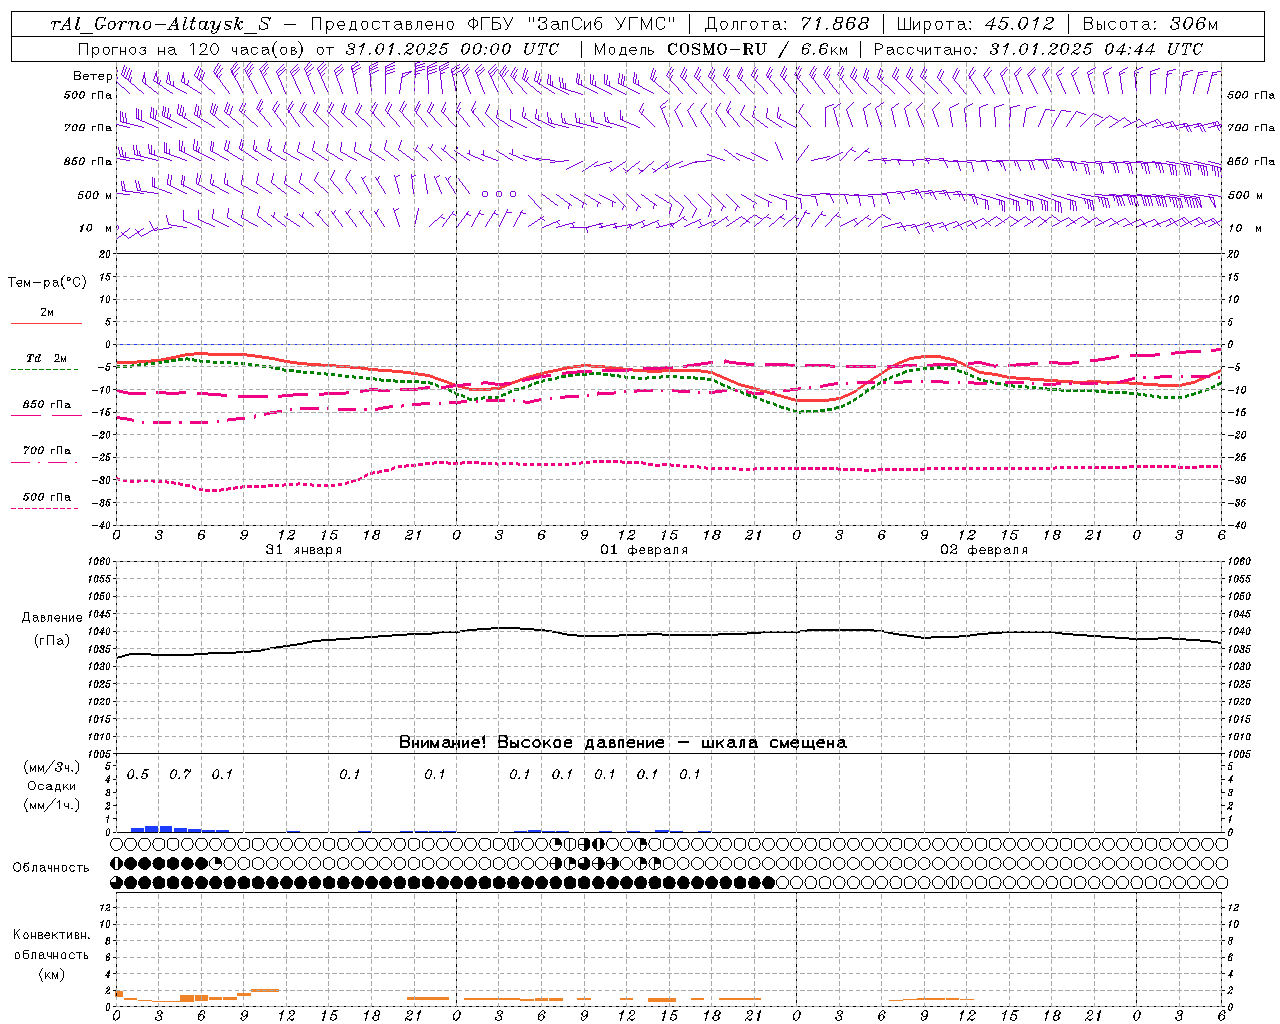
Task: Click the (мм/1ч.) precipitation unit label
Action: pos(52,805)
